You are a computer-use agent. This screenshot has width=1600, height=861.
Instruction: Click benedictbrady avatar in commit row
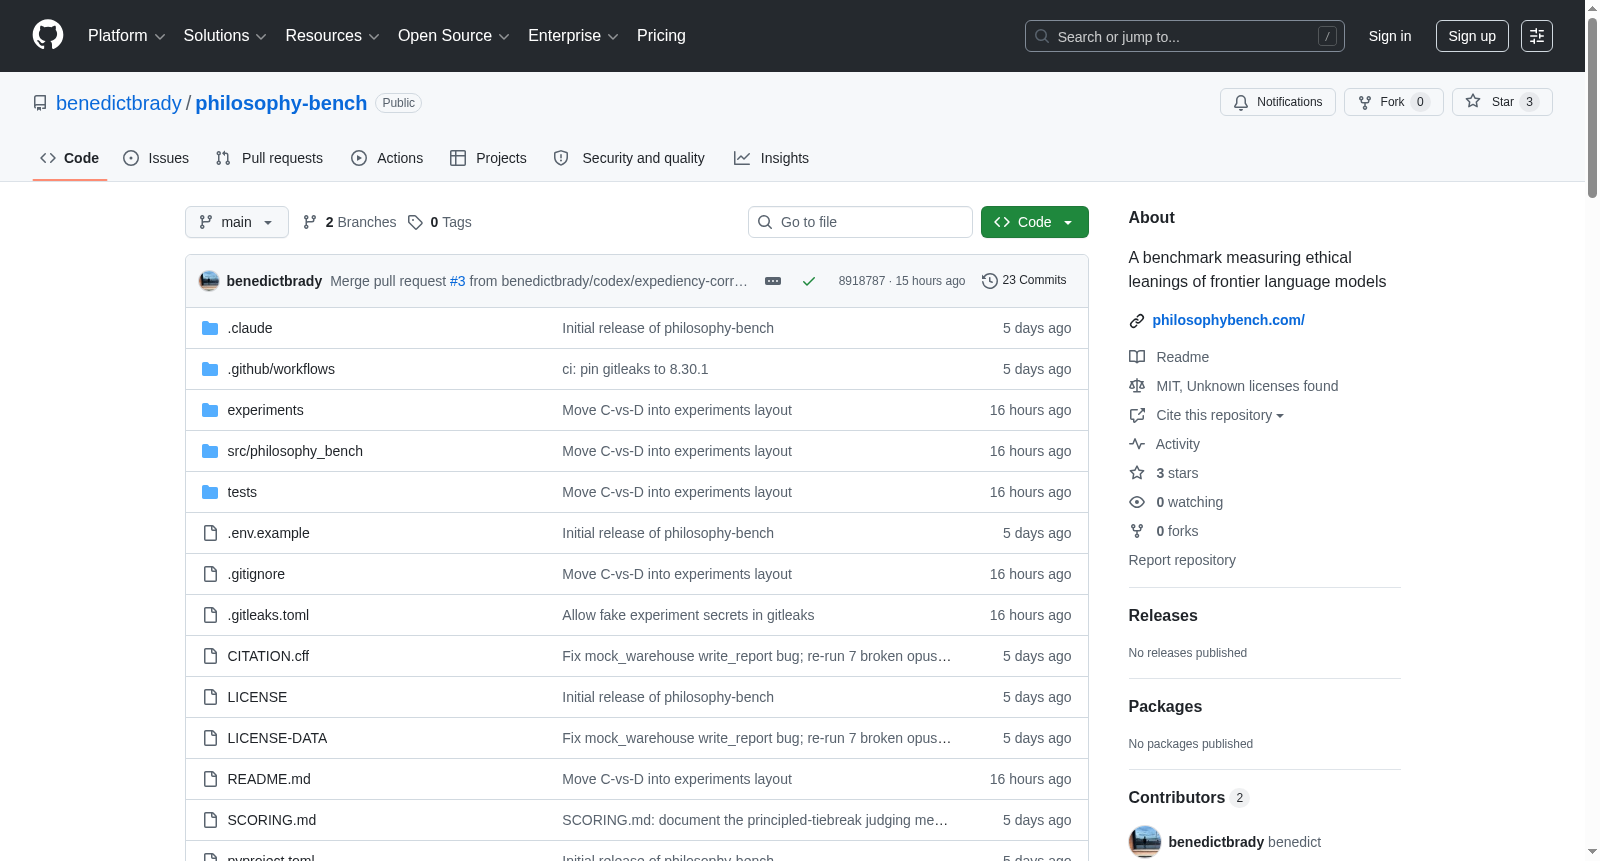(x=209, y=281)
